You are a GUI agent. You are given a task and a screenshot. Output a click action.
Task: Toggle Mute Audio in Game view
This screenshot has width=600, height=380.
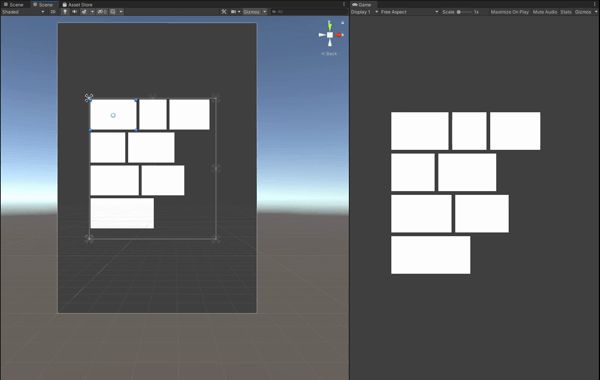[545, 12]
